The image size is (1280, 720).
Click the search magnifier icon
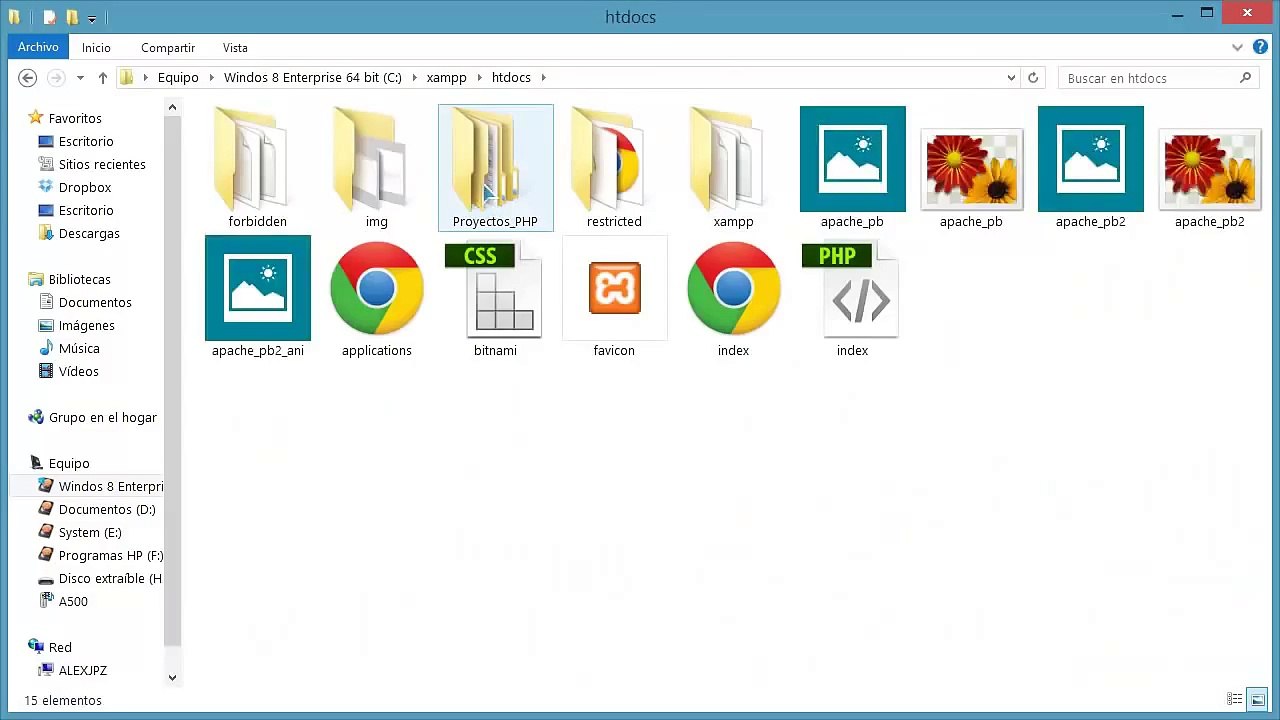click(x=1245, y=78)
